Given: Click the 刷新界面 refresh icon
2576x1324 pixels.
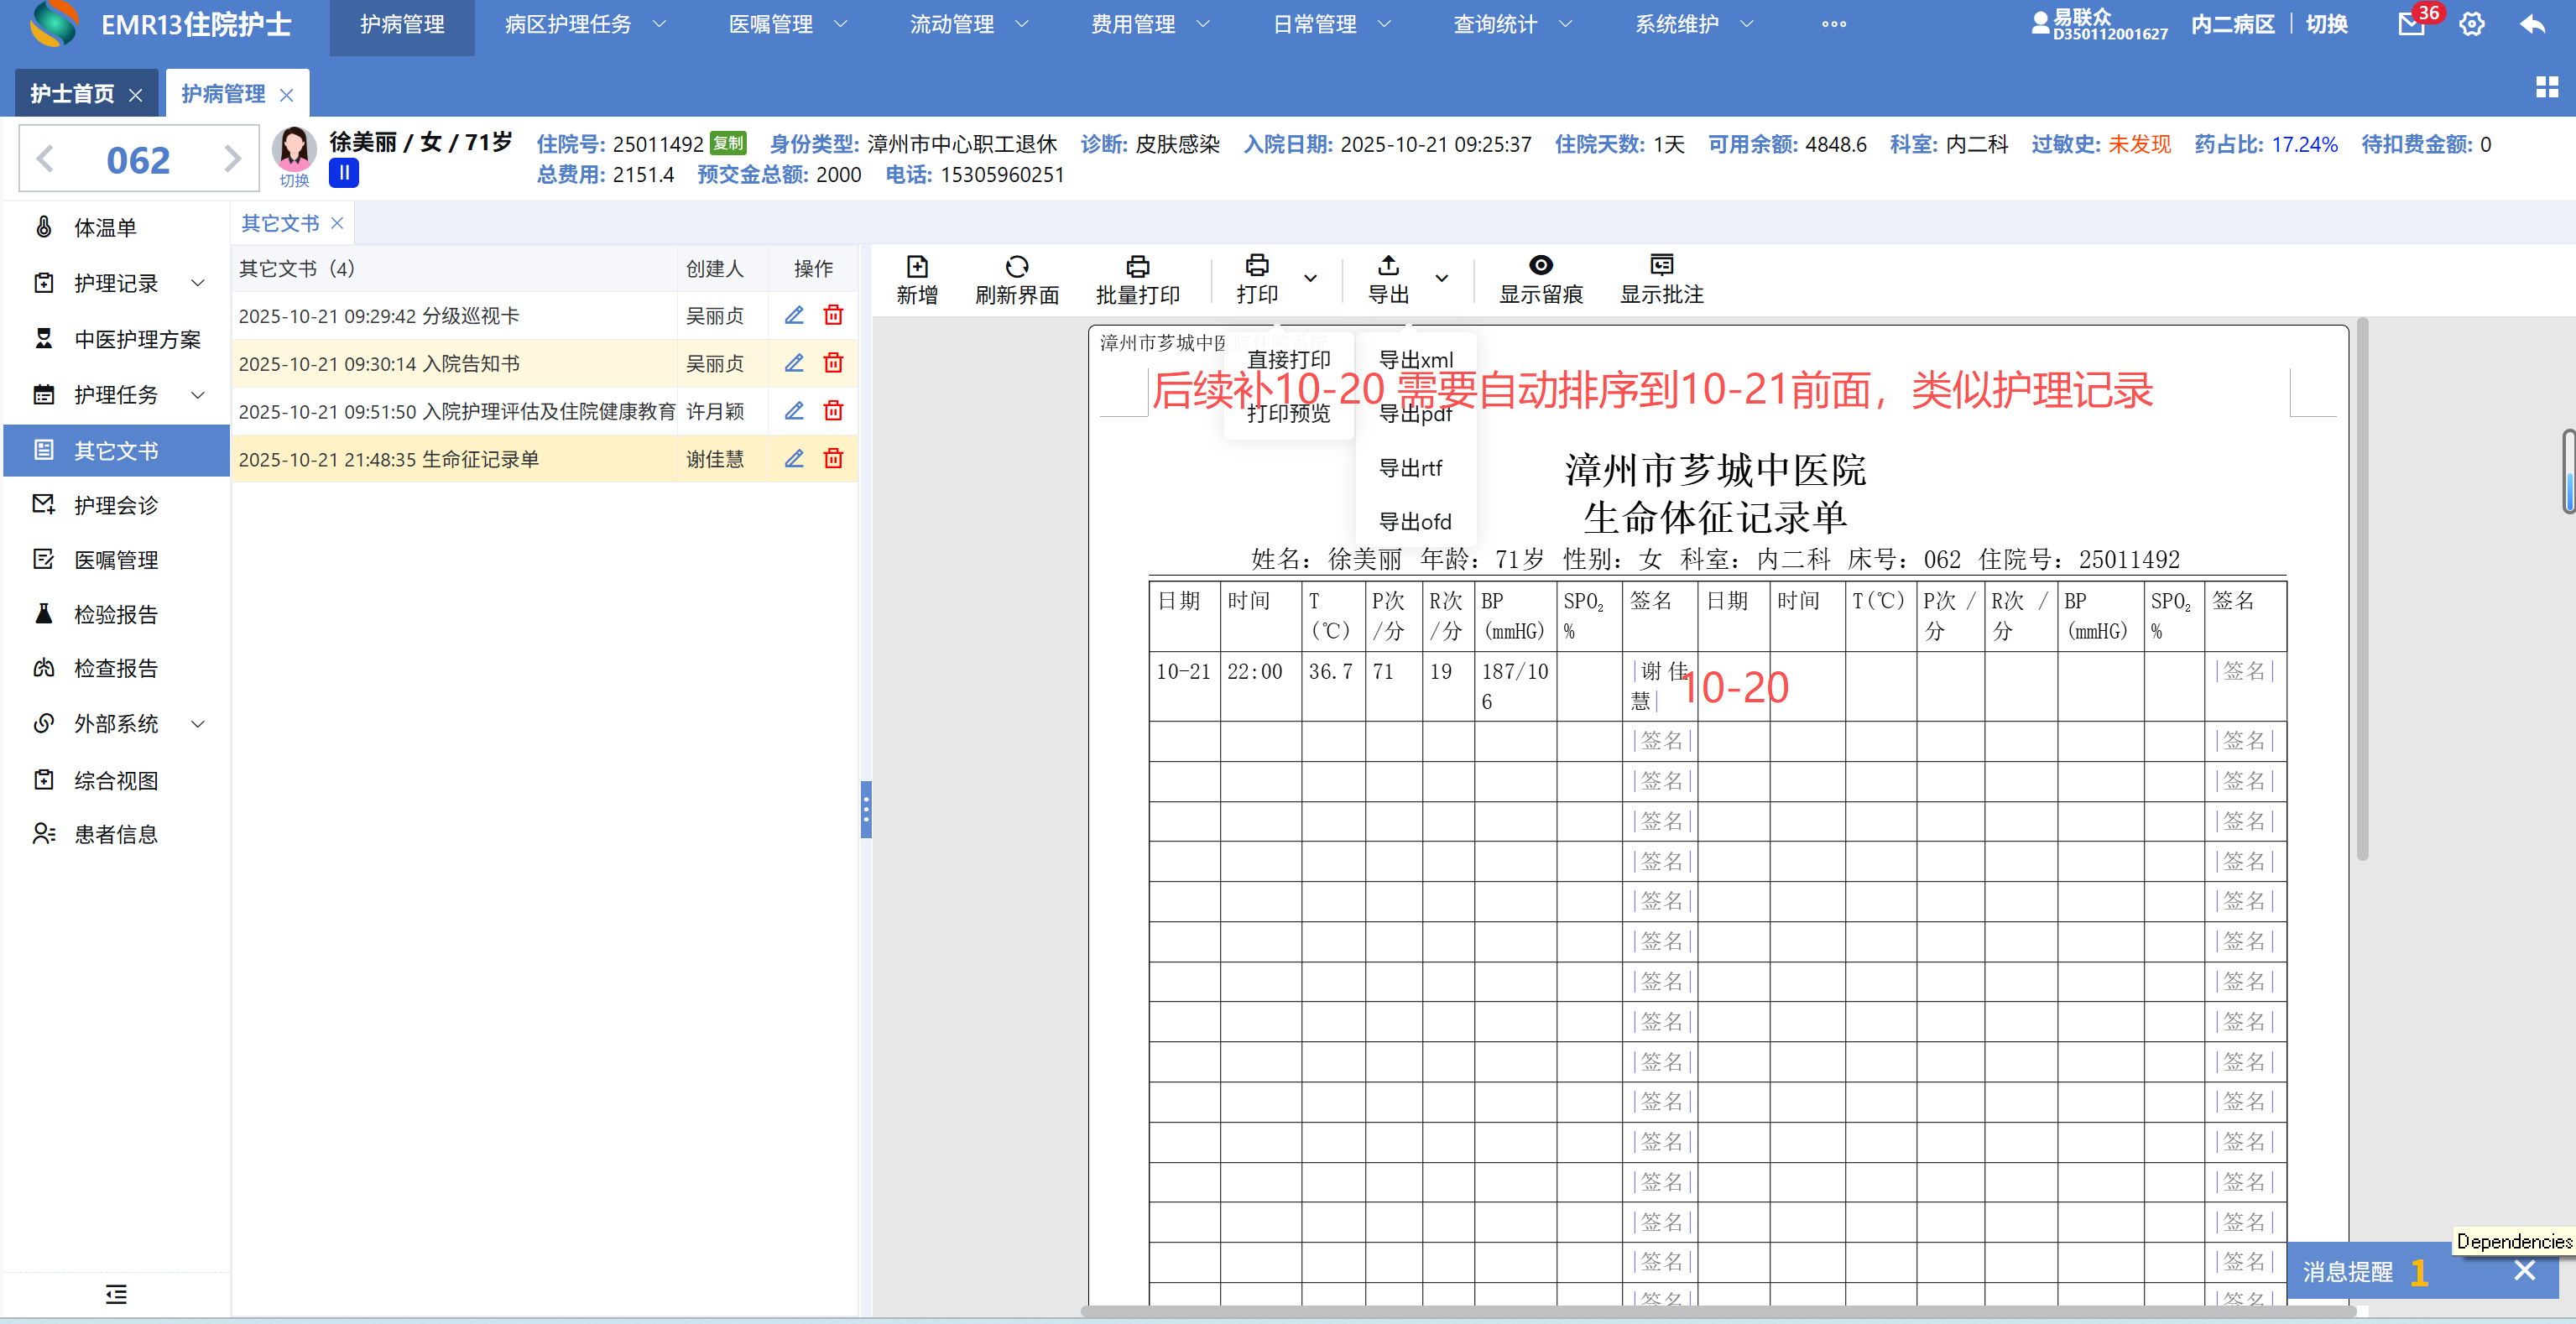Looking at the screenshot, I should click(x=1016, y=267).
